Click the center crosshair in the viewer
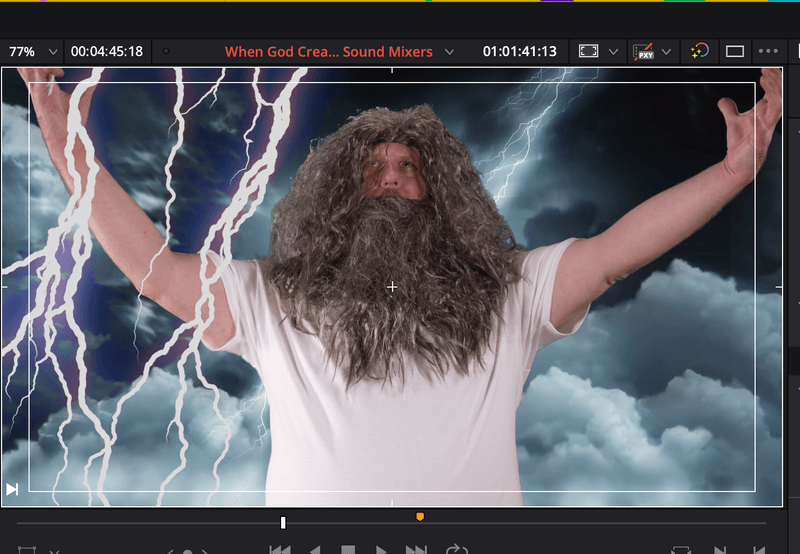The image size is (800, 554). 392,287
